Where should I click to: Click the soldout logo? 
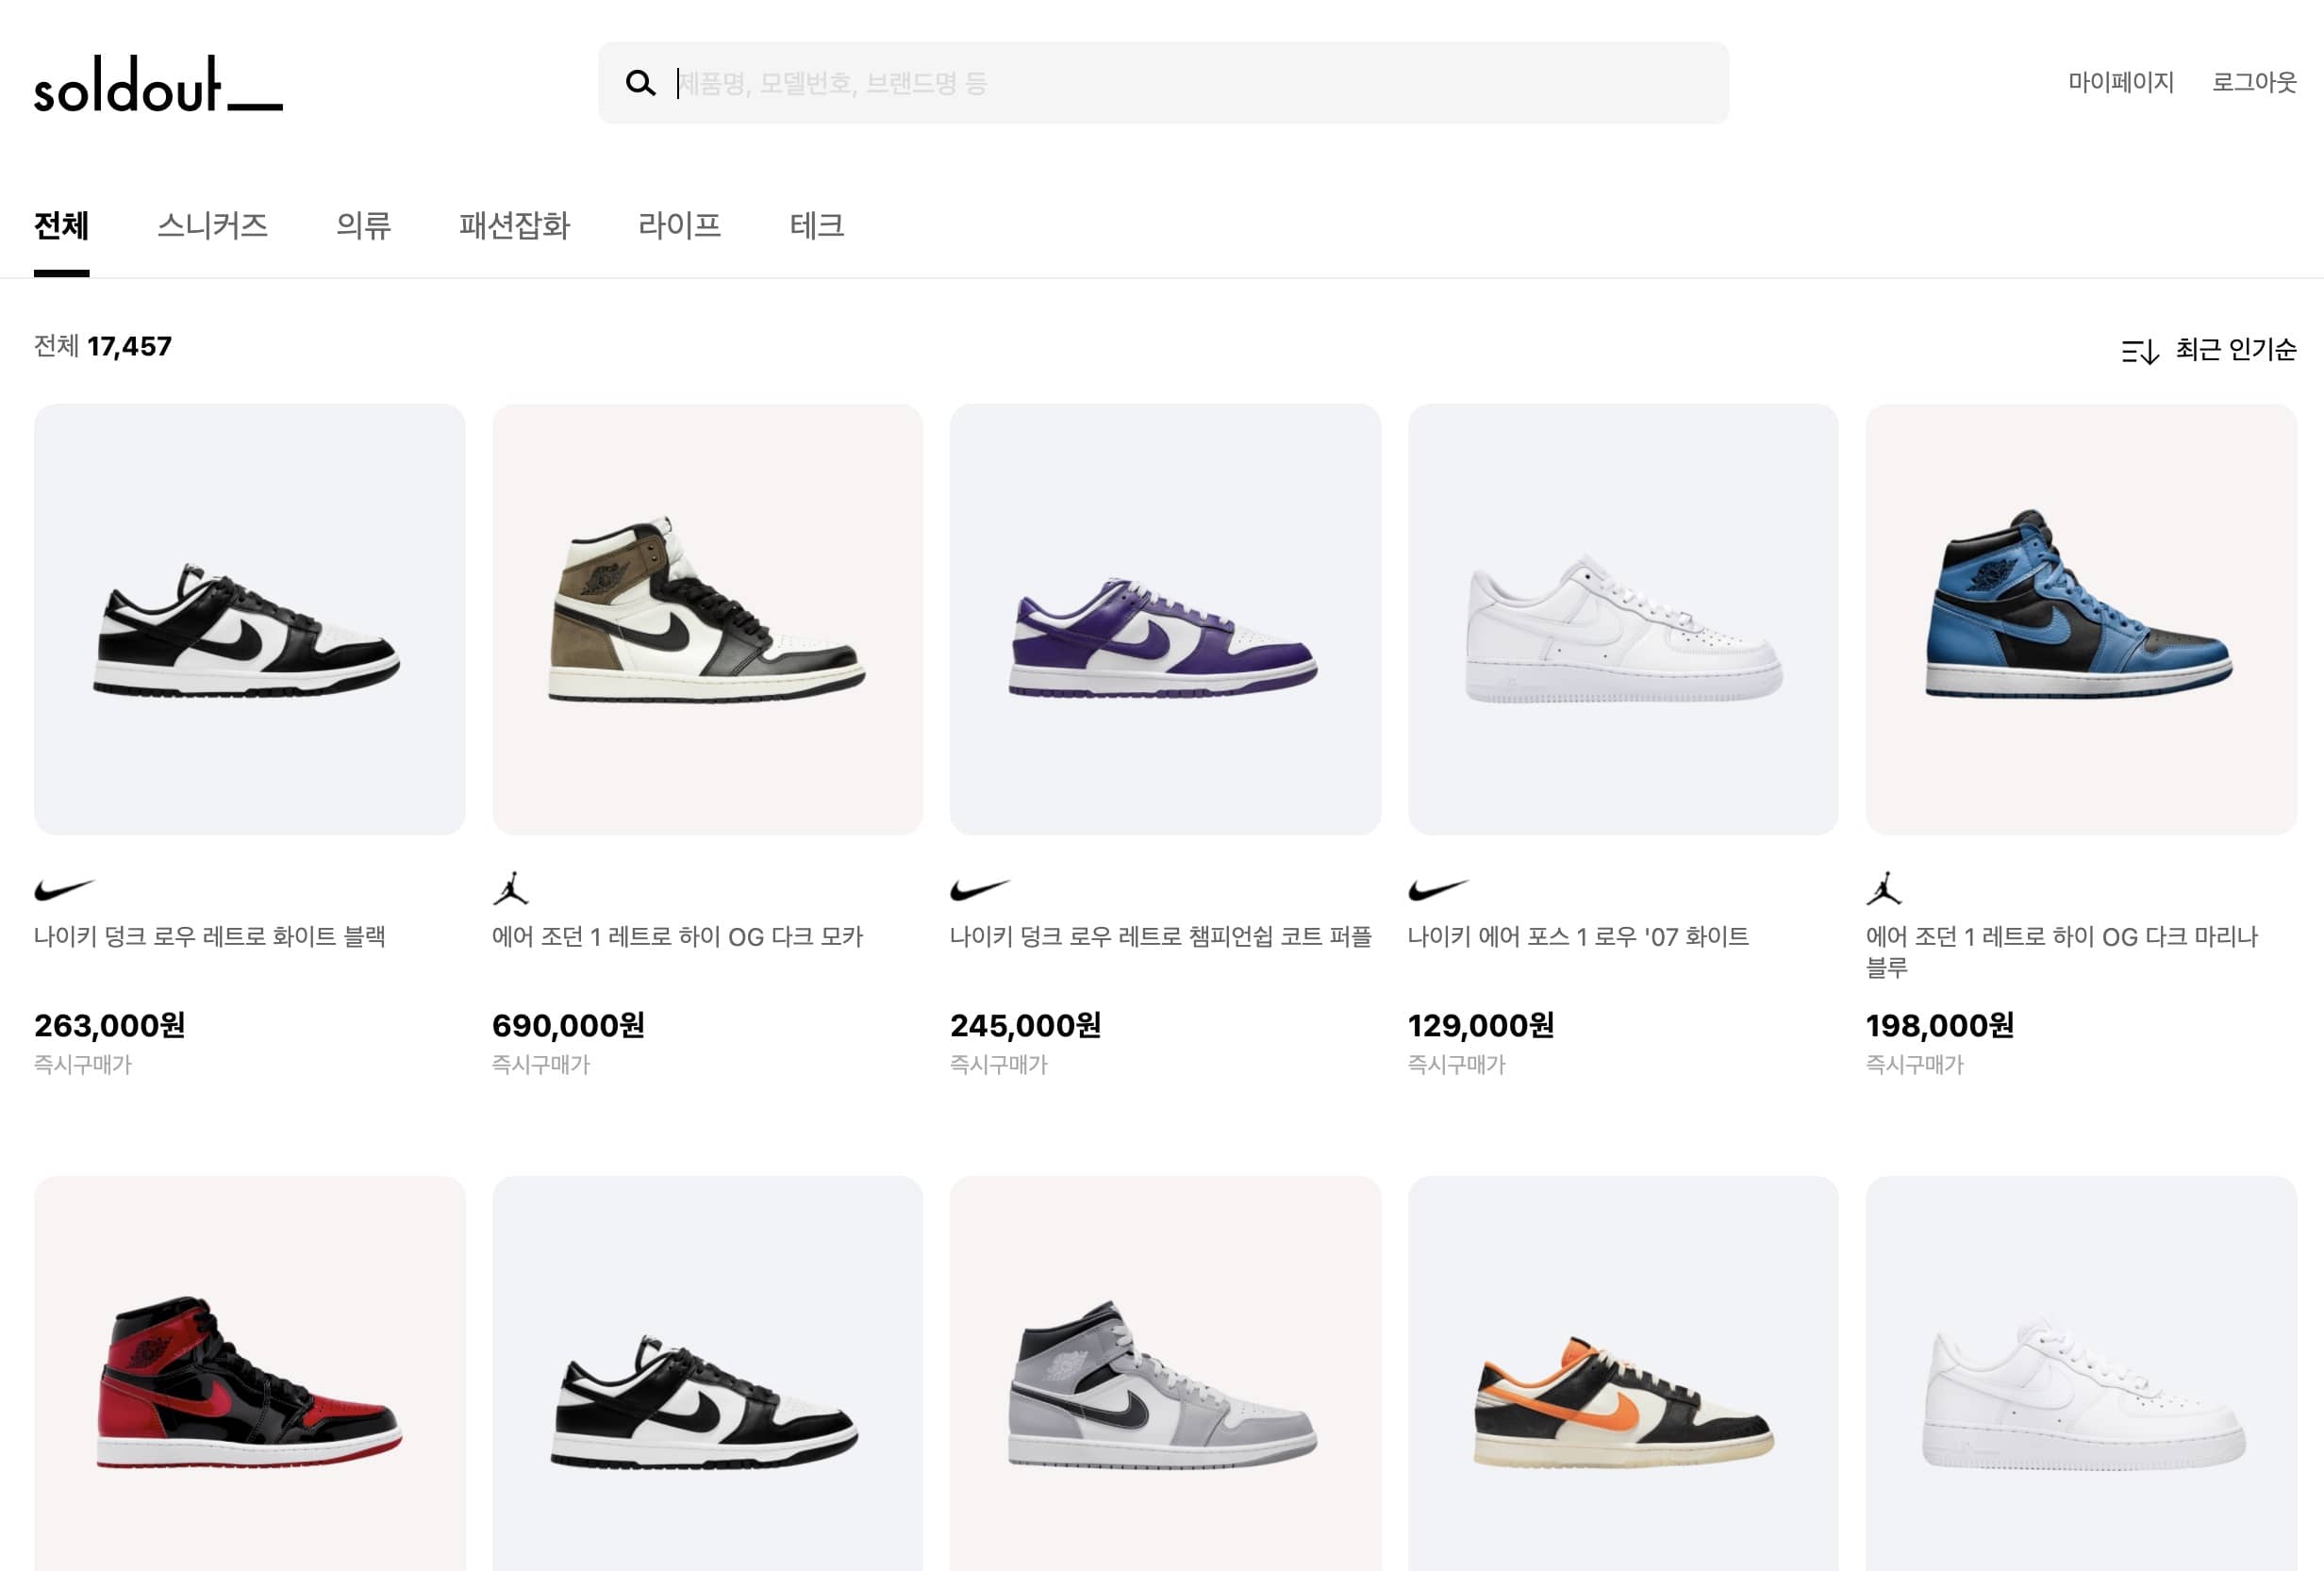point(158,85)
